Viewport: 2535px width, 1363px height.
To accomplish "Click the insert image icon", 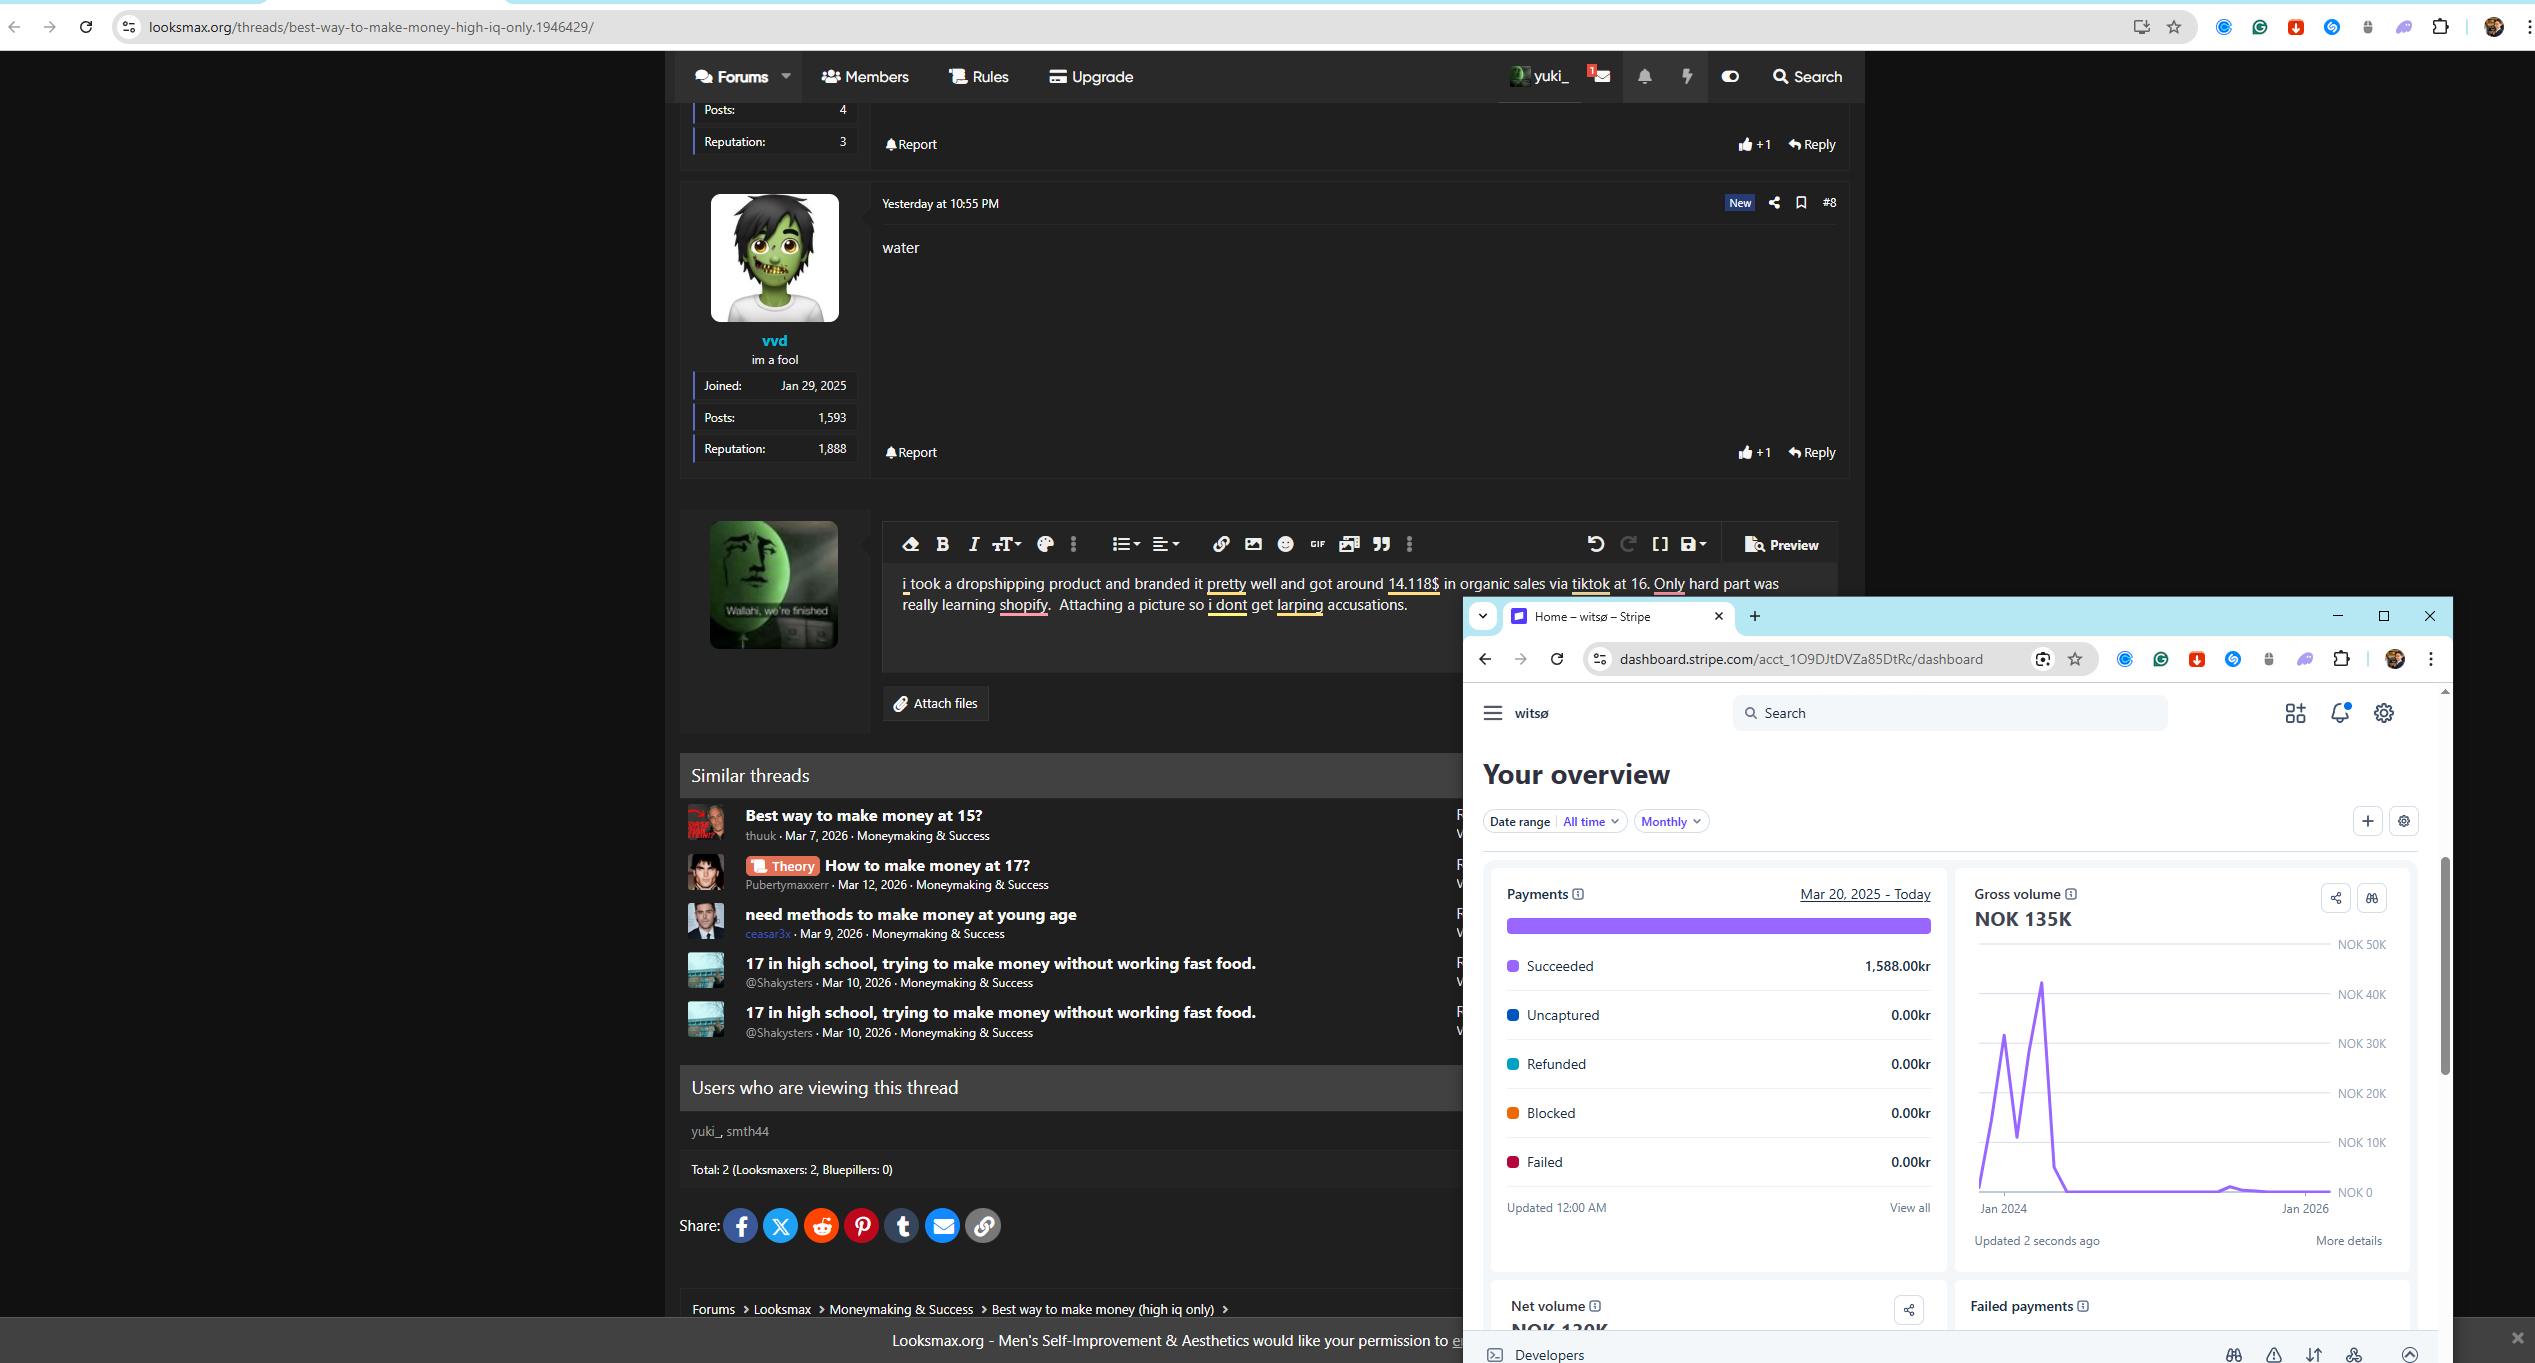I will (x=1253, y=544).
